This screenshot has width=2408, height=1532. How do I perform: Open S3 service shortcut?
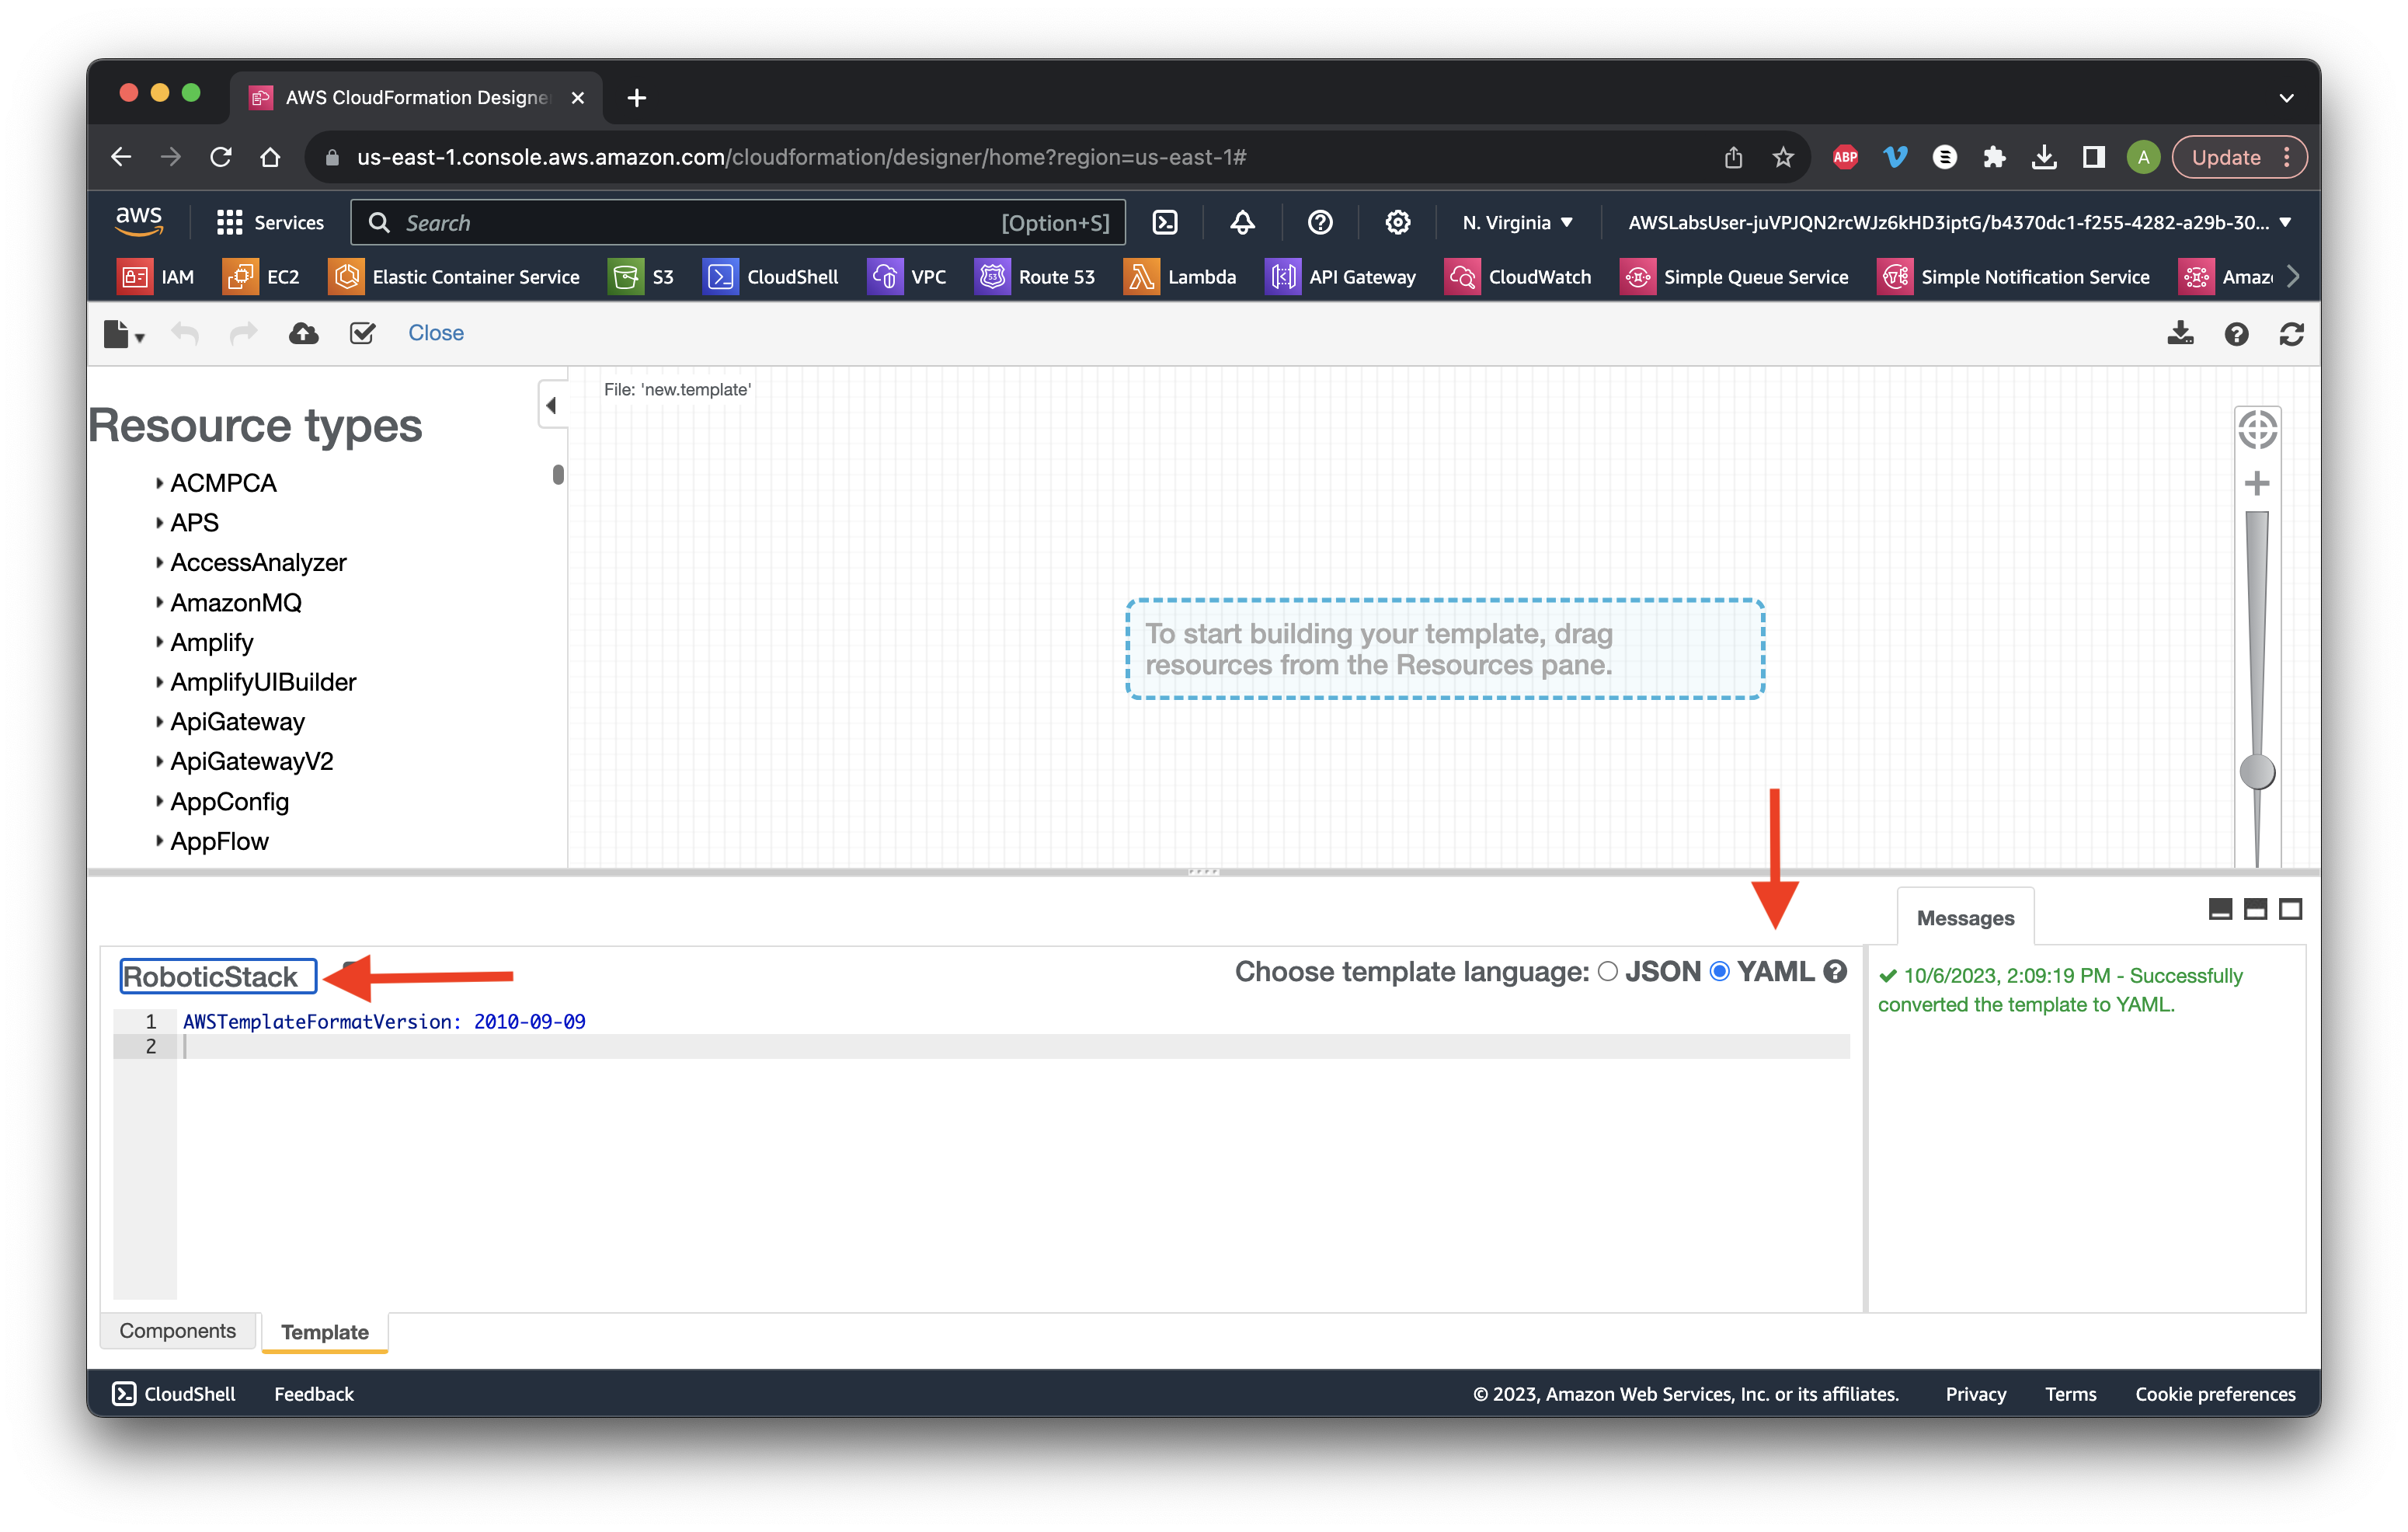tap(641, 277)
